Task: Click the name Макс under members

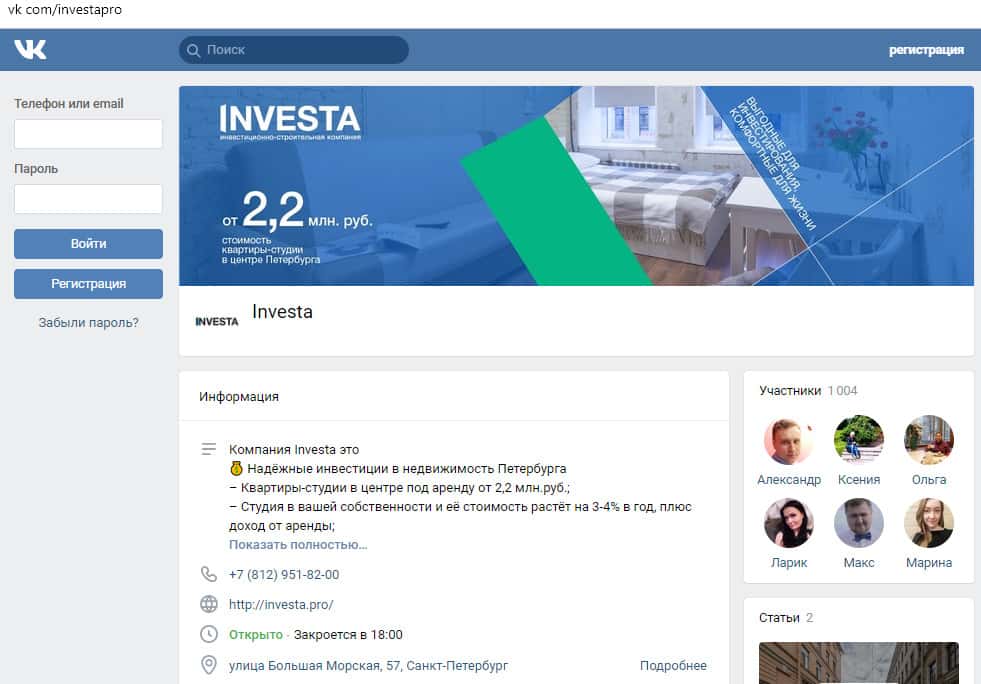Action: tap(859, 563)
